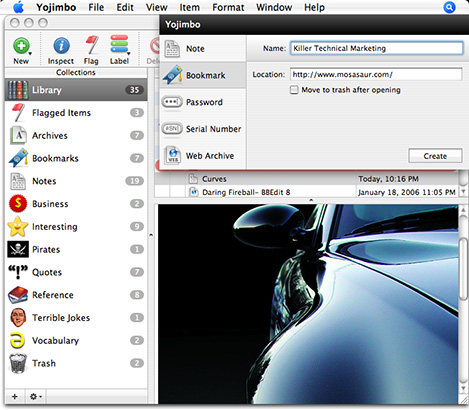Select the Terrible Jokes collection
This screenshot has height=410, width=469.
coord(76,318)
